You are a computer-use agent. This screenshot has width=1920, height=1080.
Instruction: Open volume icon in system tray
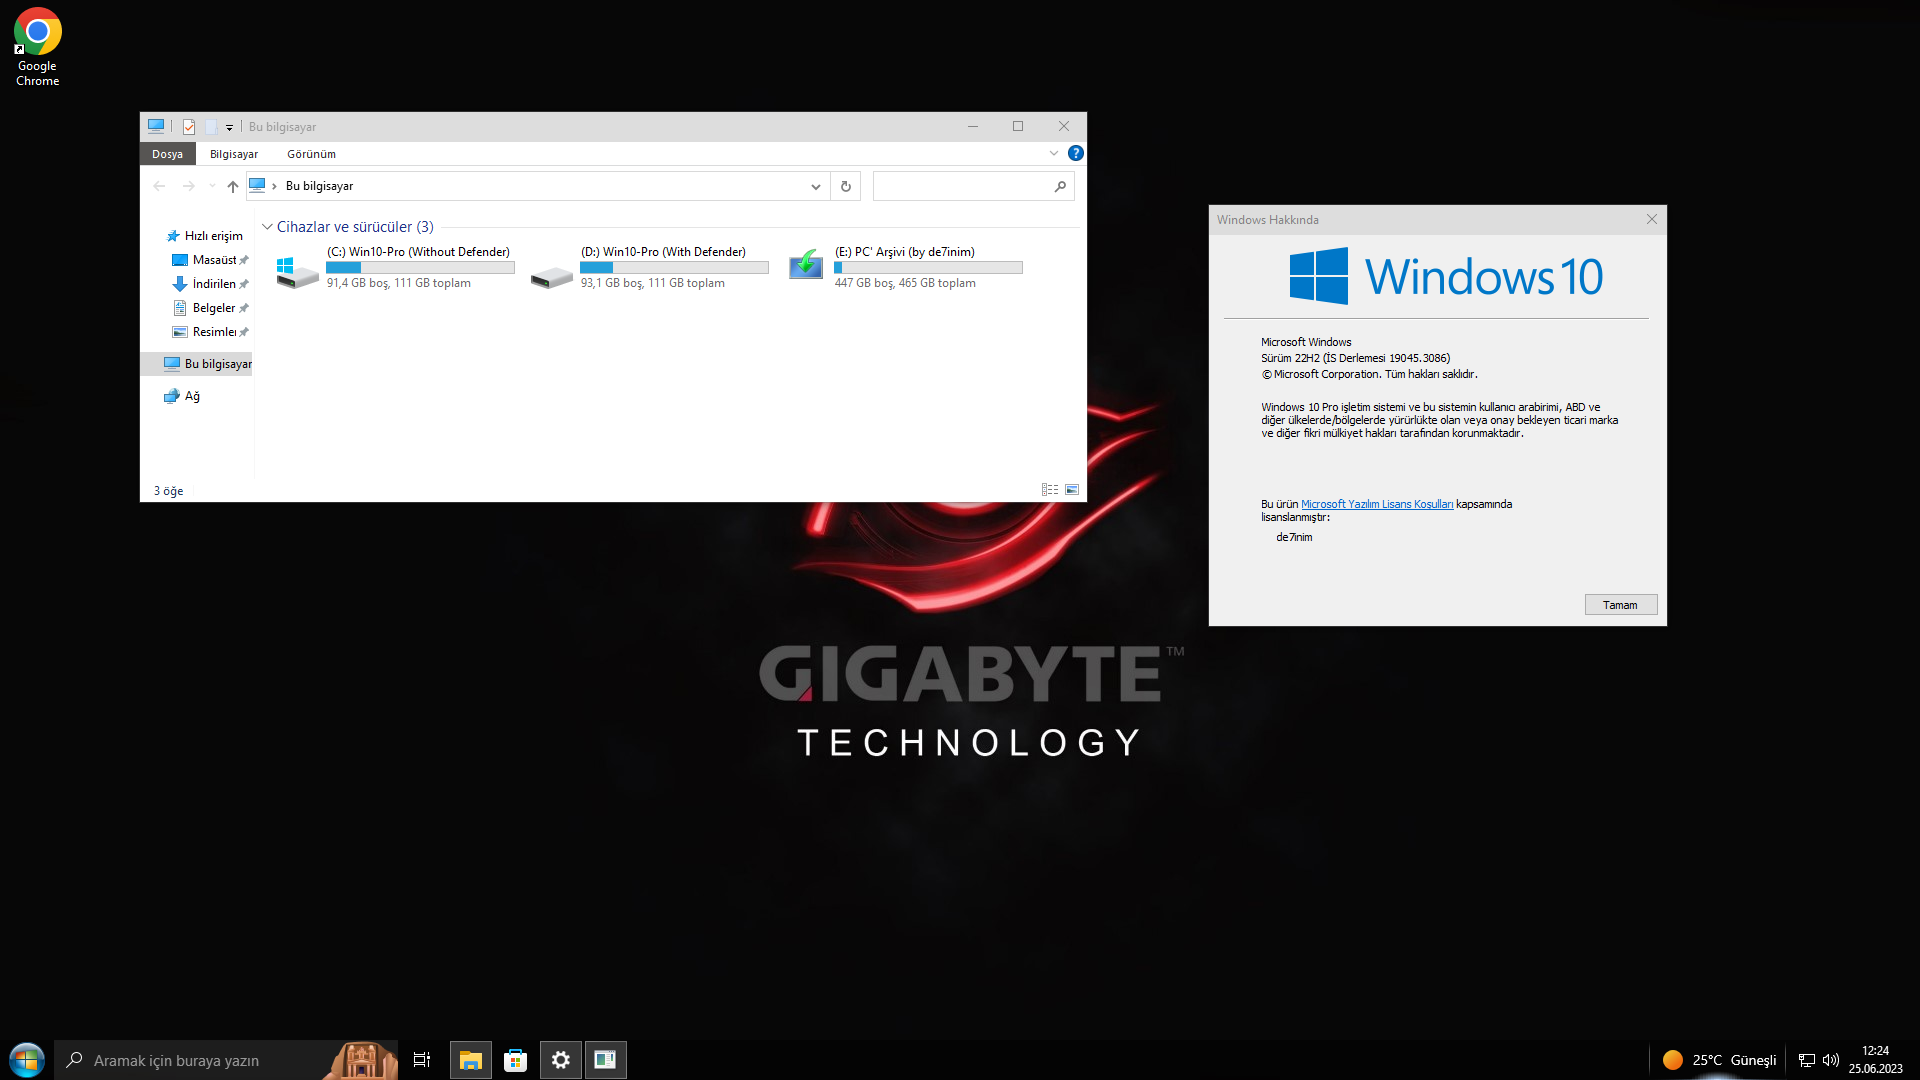pos(1831,1060)
